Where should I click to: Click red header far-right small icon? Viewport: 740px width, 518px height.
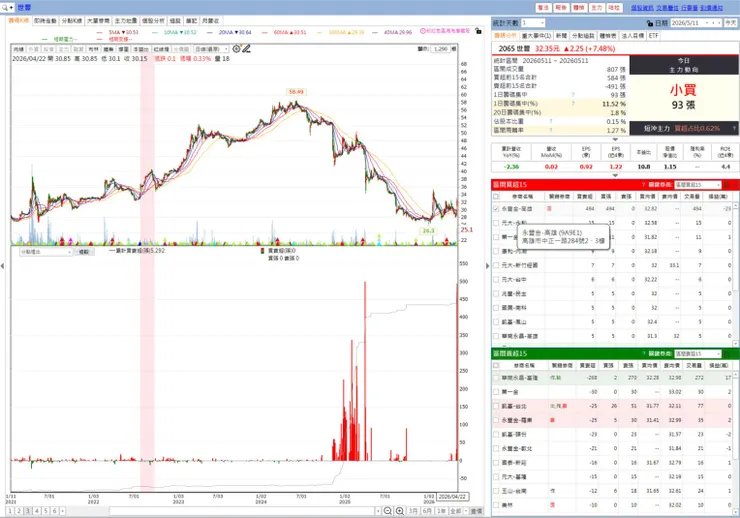coord(727,185)
